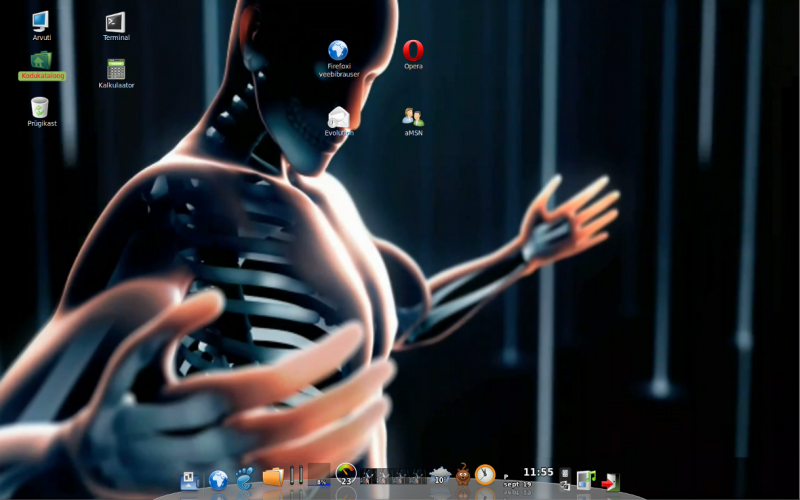Click the 8% usage monitor applet
Viewport: 800px width, 500px height.
point(319,474)
